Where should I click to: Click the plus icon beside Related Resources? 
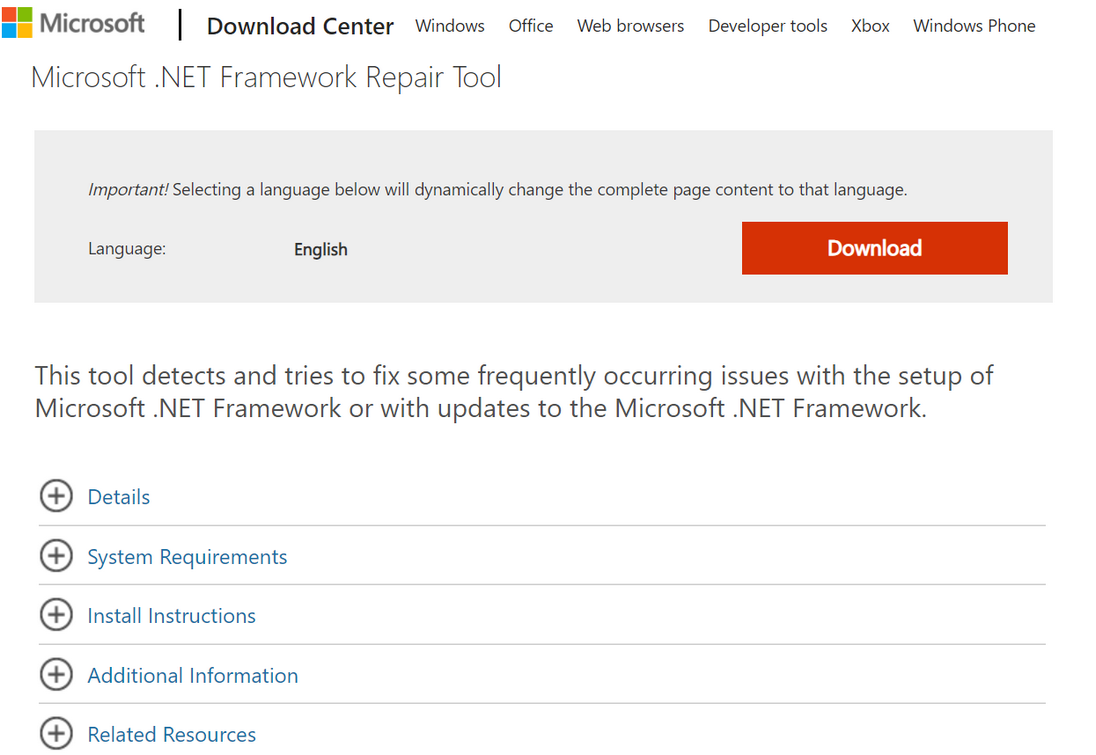pos(56,734)
